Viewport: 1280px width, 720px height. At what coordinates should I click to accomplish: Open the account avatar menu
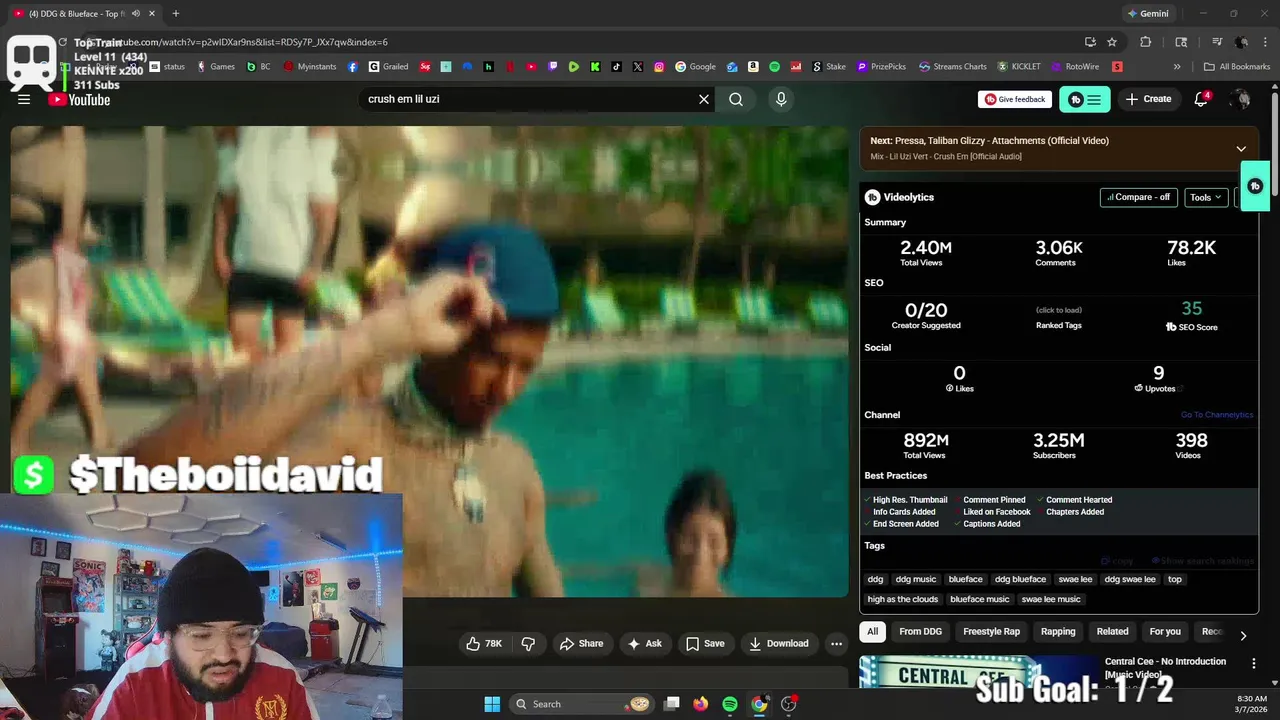tap(1241, 99)
